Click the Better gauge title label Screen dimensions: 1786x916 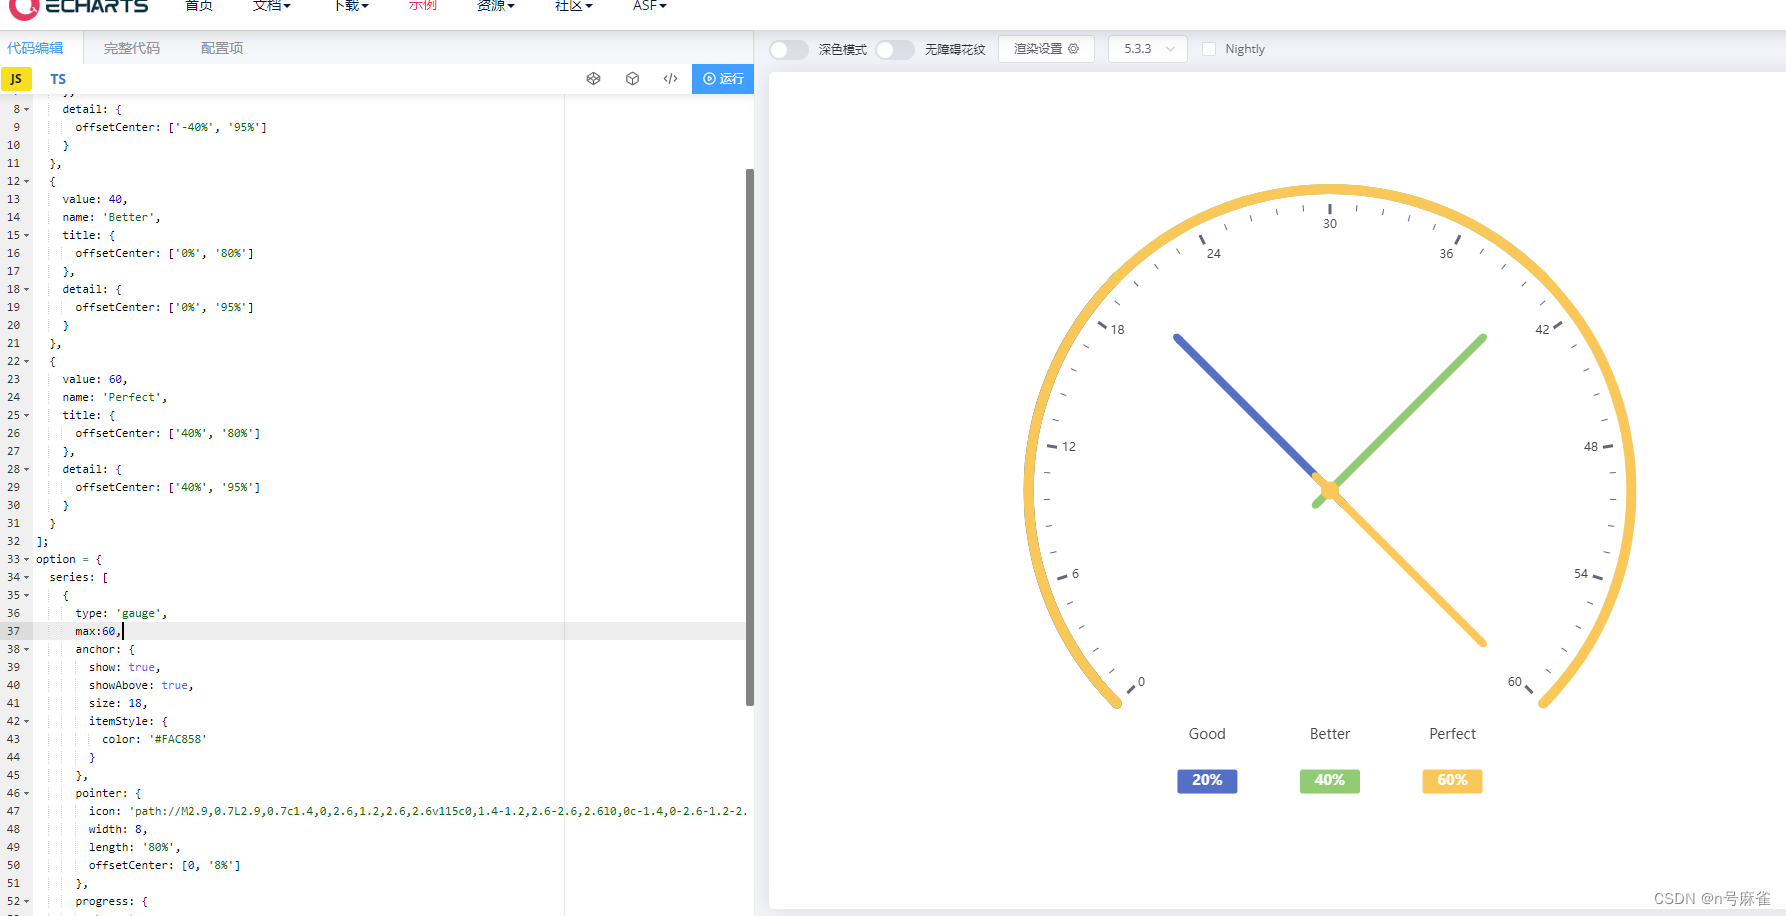point(1330,734)
